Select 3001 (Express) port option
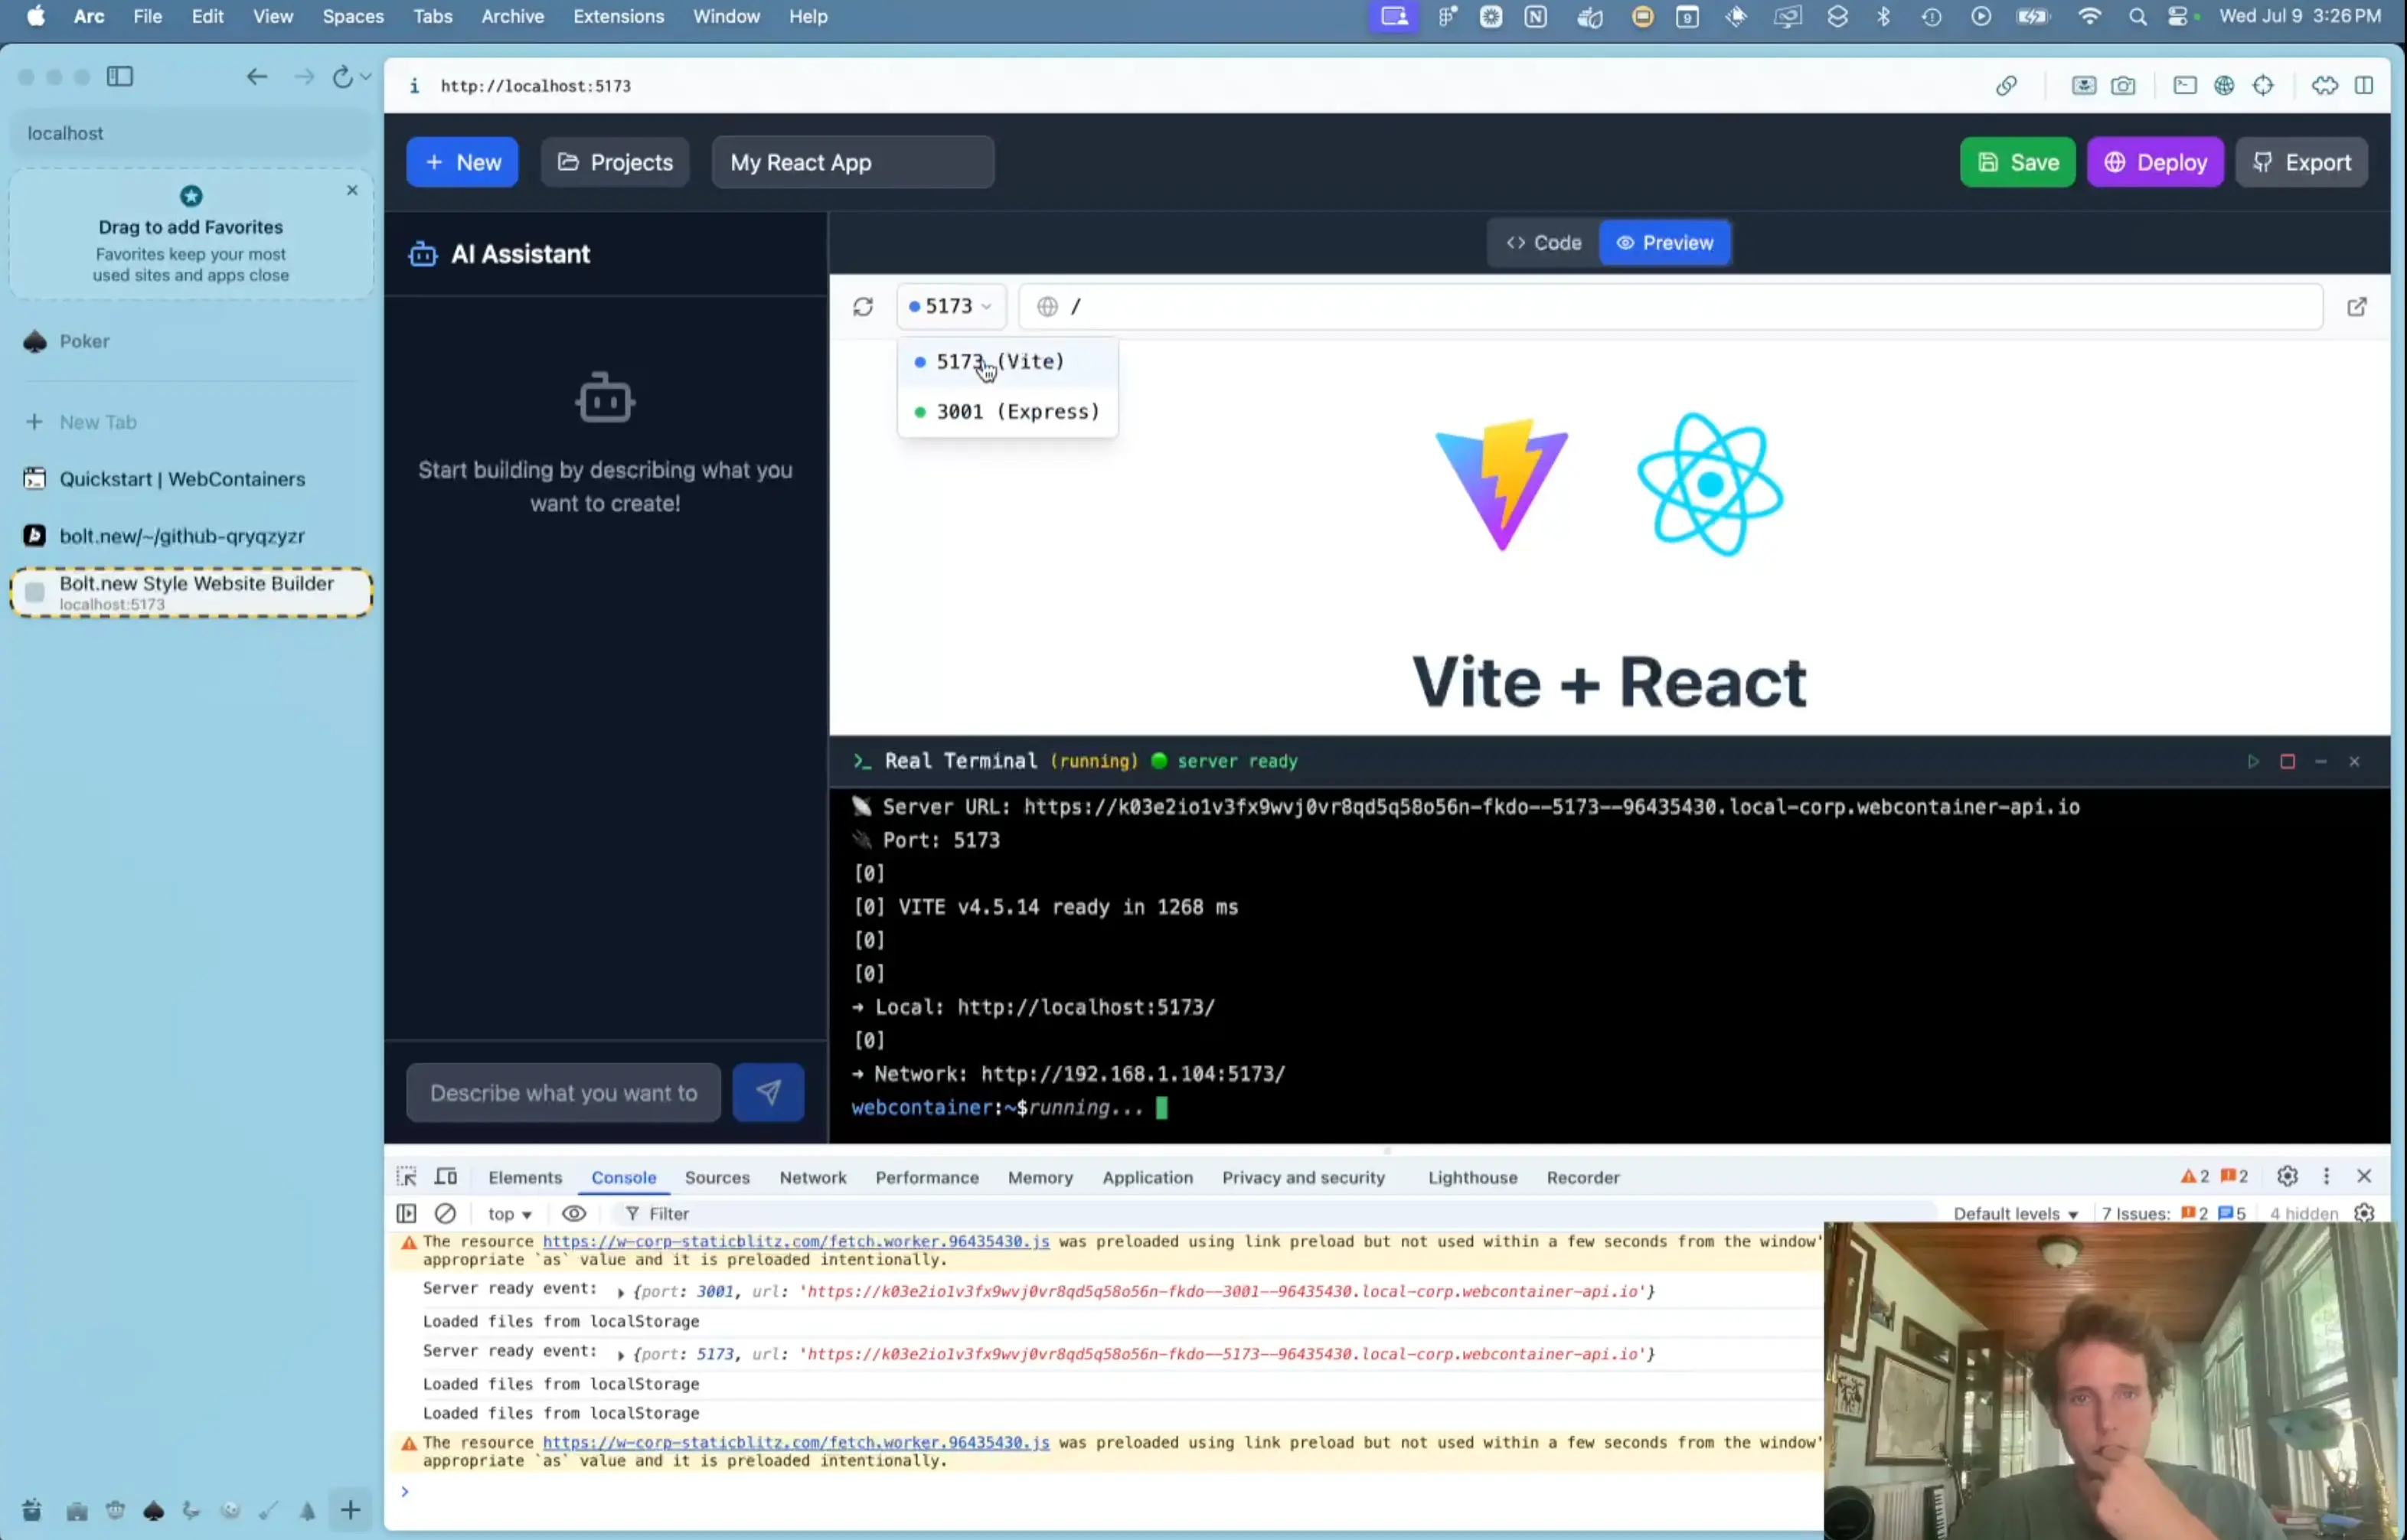This screenshot has width=2407, height=1540. [1007, 412]
